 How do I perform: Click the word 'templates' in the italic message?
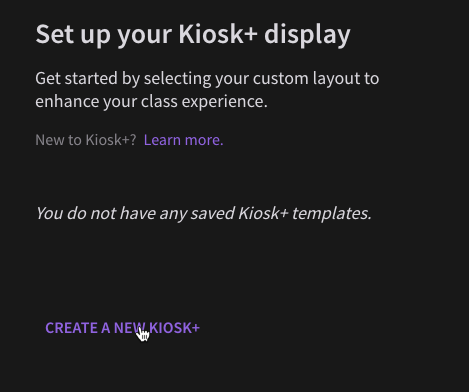click(332, 213)
